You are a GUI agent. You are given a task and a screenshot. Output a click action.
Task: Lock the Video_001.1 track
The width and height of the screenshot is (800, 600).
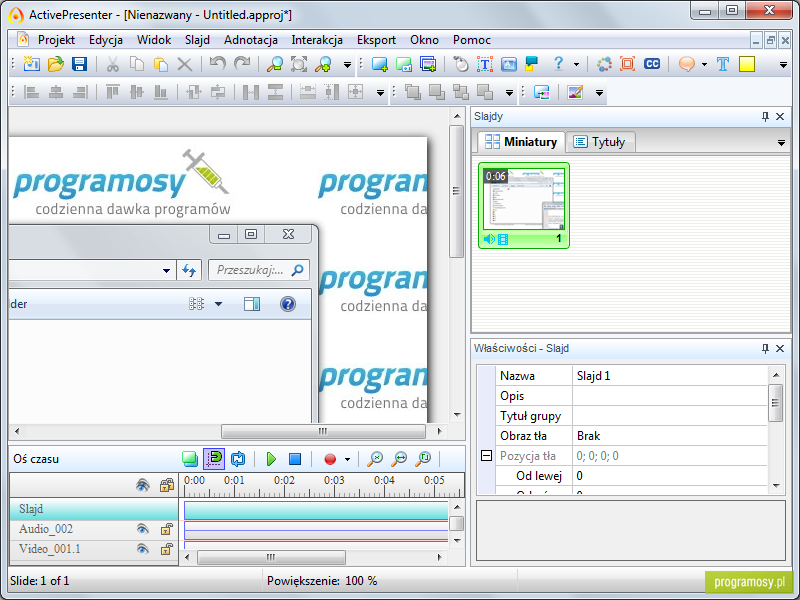[166, 549]
